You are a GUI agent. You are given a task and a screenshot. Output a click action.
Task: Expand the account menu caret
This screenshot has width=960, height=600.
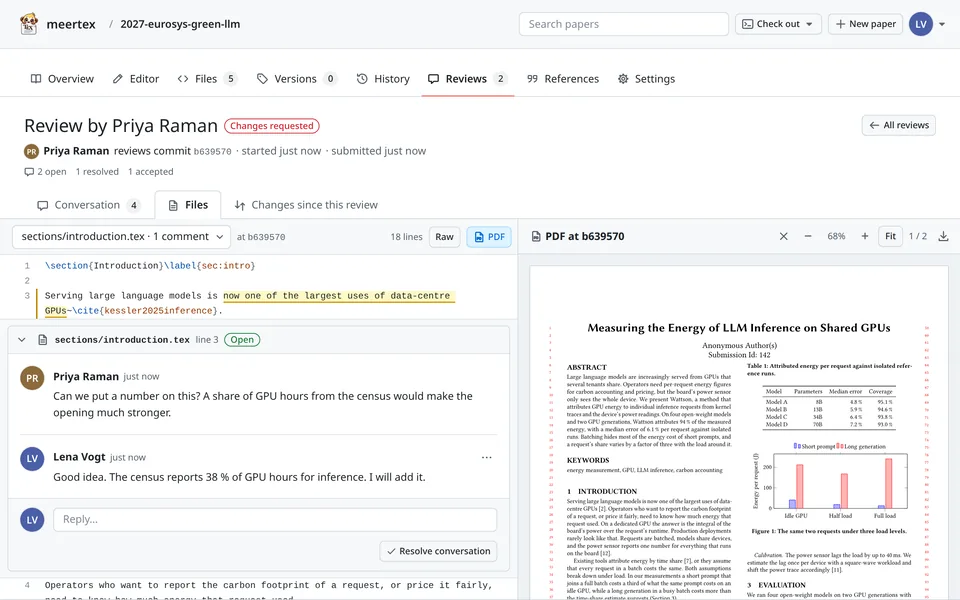point(942,24)
